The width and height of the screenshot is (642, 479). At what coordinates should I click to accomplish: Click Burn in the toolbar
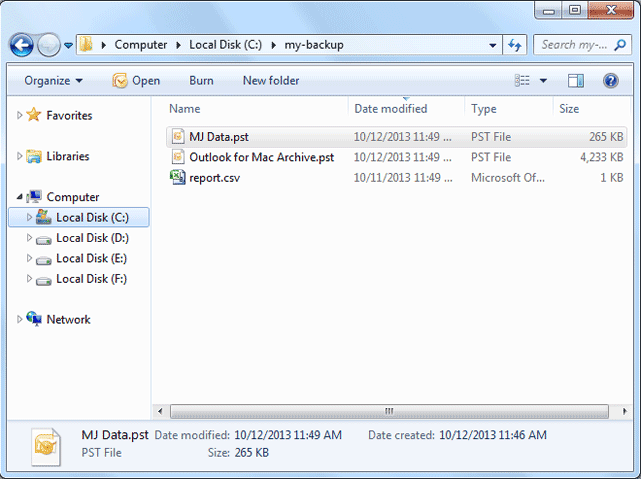click(x=201, y=81)
